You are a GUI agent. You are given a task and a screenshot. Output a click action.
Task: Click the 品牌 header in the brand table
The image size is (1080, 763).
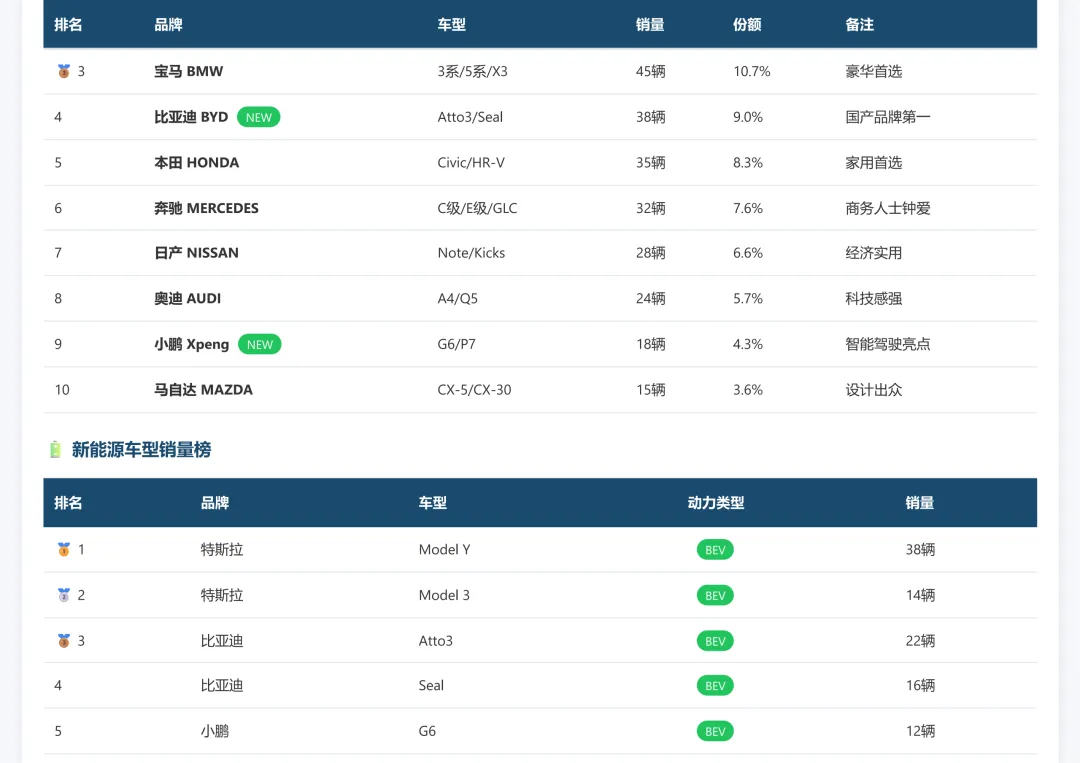pyautogui.click(x=168, y=25)
